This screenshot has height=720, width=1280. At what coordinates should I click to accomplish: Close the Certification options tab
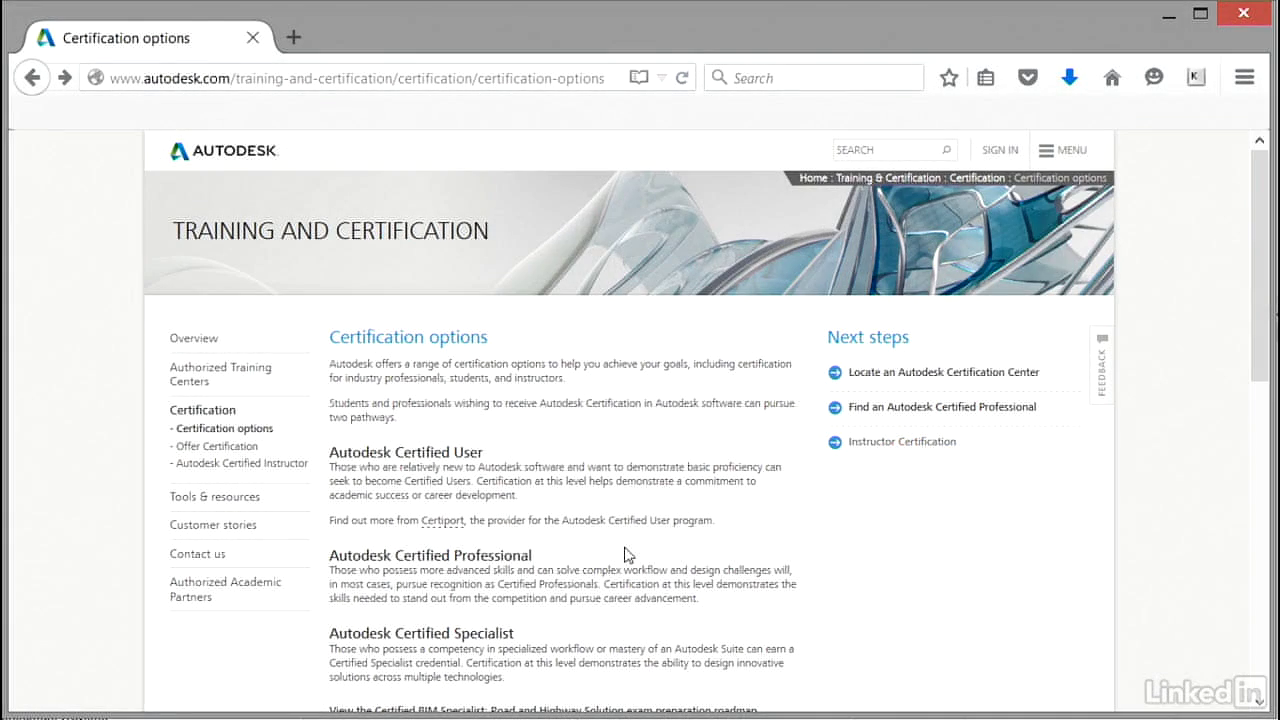[x=252, y=38]
